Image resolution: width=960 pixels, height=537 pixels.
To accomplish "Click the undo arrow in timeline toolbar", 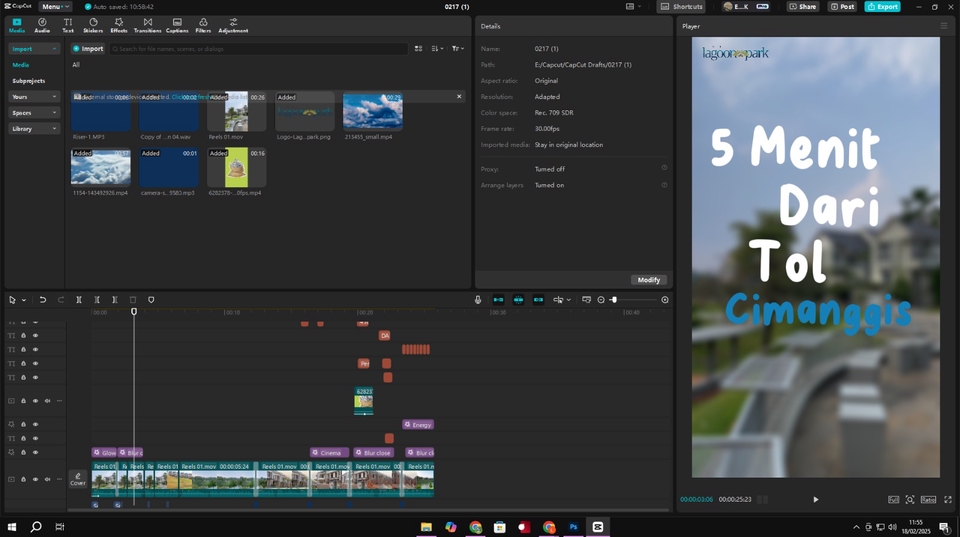I will click(42, 300).
